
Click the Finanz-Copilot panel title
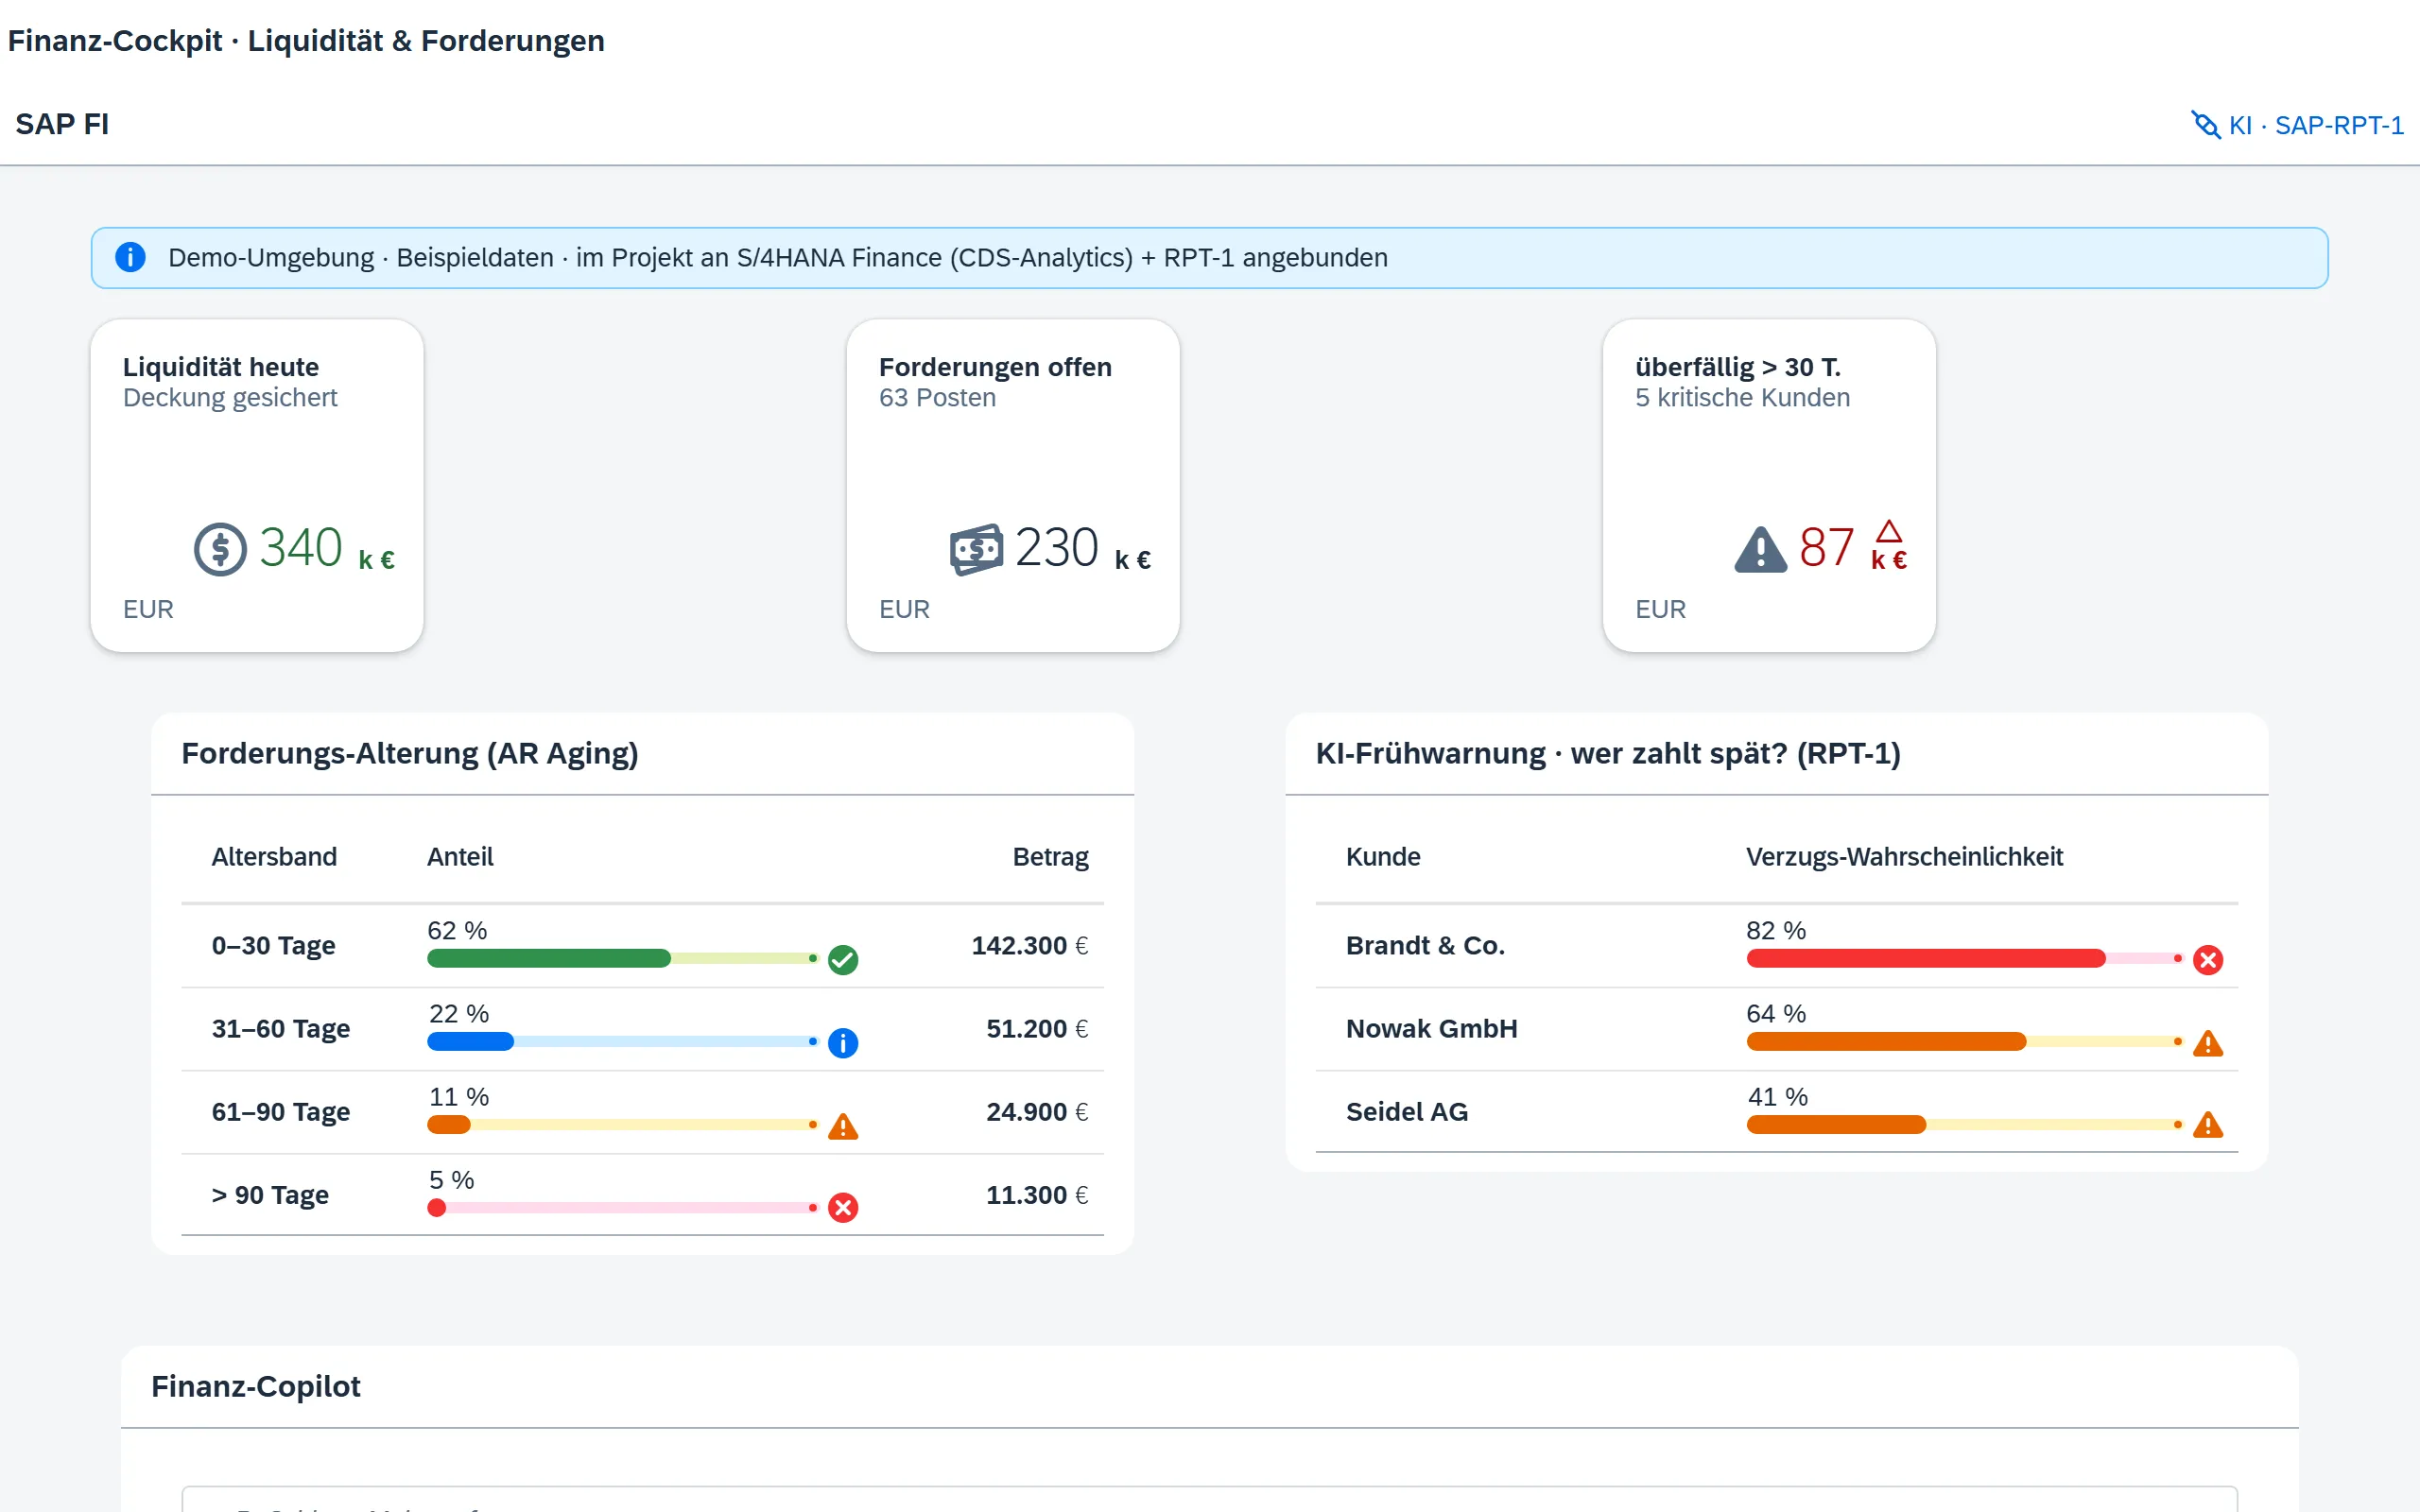pyautogui.click(x=255, y=1386)
